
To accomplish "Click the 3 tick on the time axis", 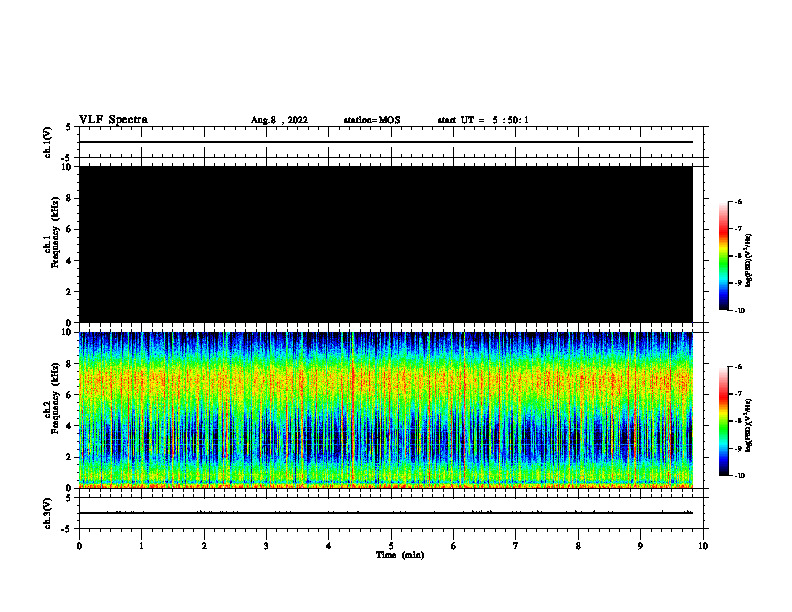I will [266, 546].
